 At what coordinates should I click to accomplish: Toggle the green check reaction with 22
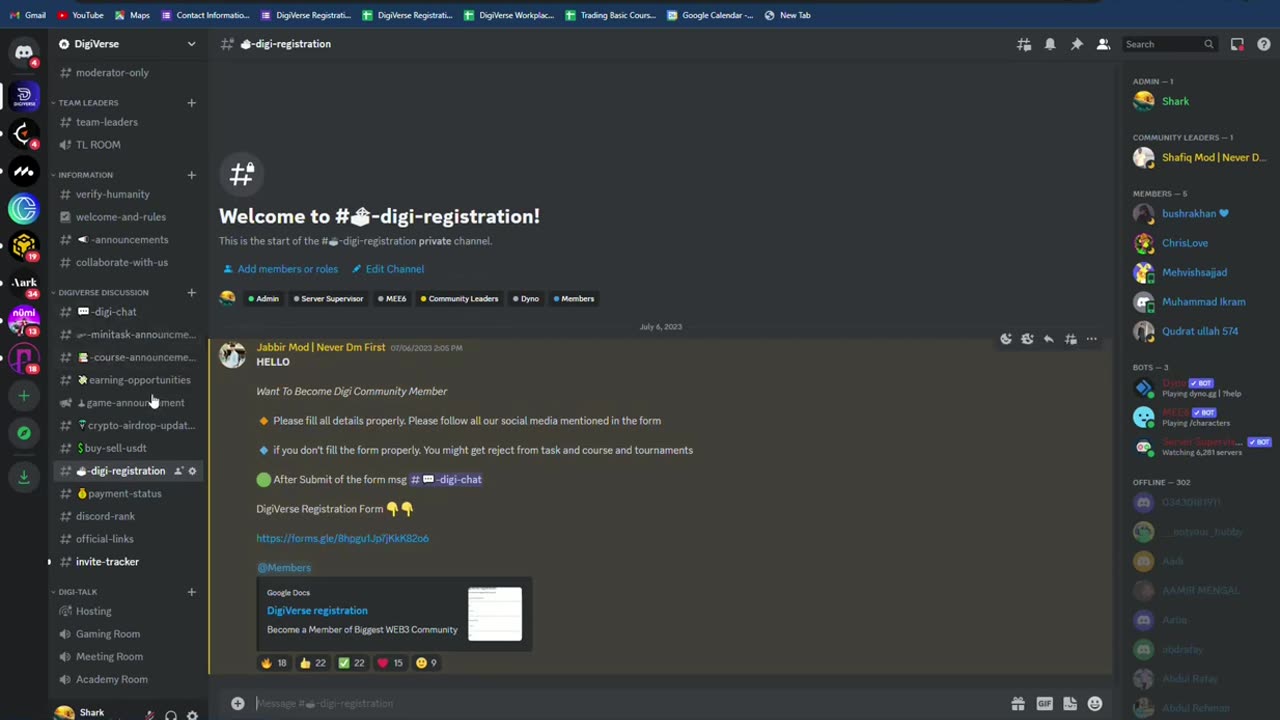click(x=351, y=662)
